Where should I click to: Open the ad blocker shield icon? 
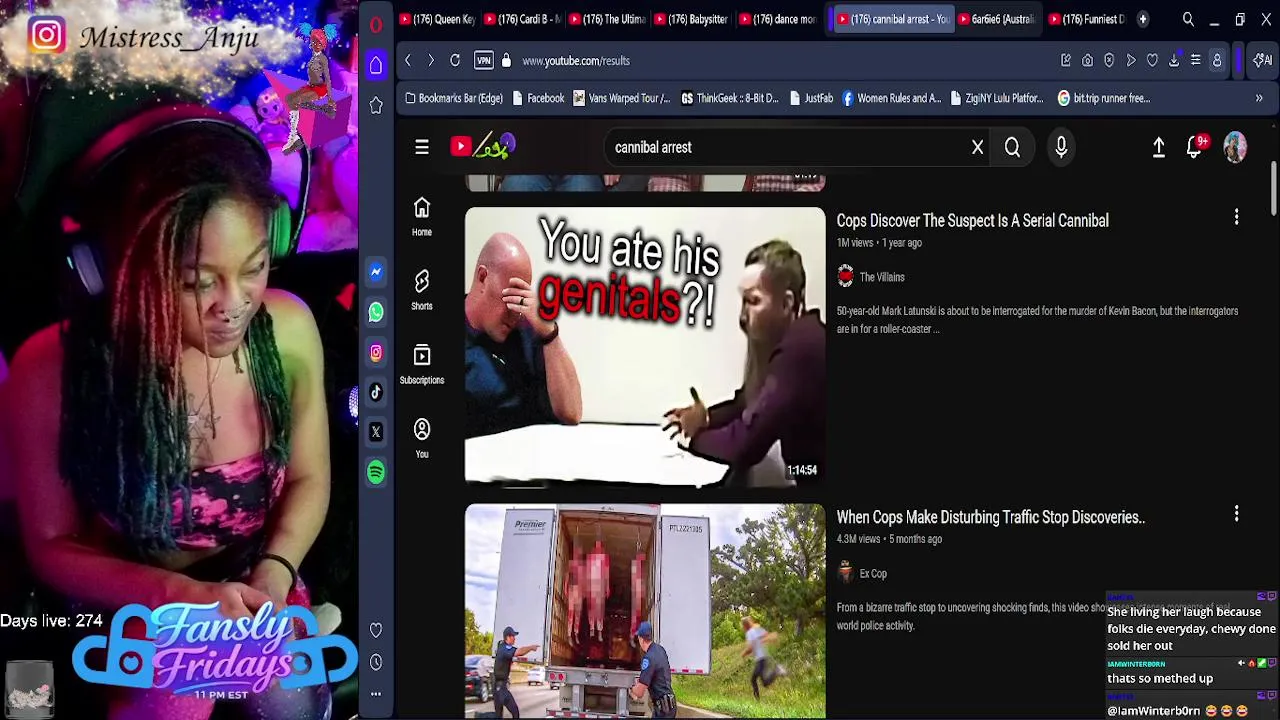point(1109,61)
